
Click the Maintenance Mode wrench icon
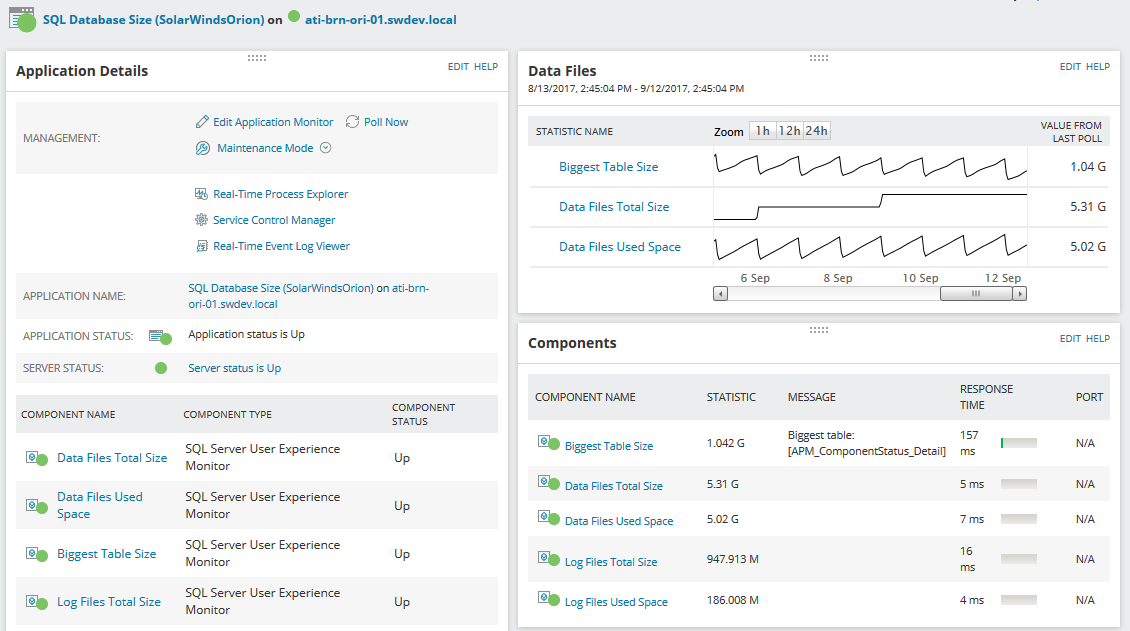point(202,148)
